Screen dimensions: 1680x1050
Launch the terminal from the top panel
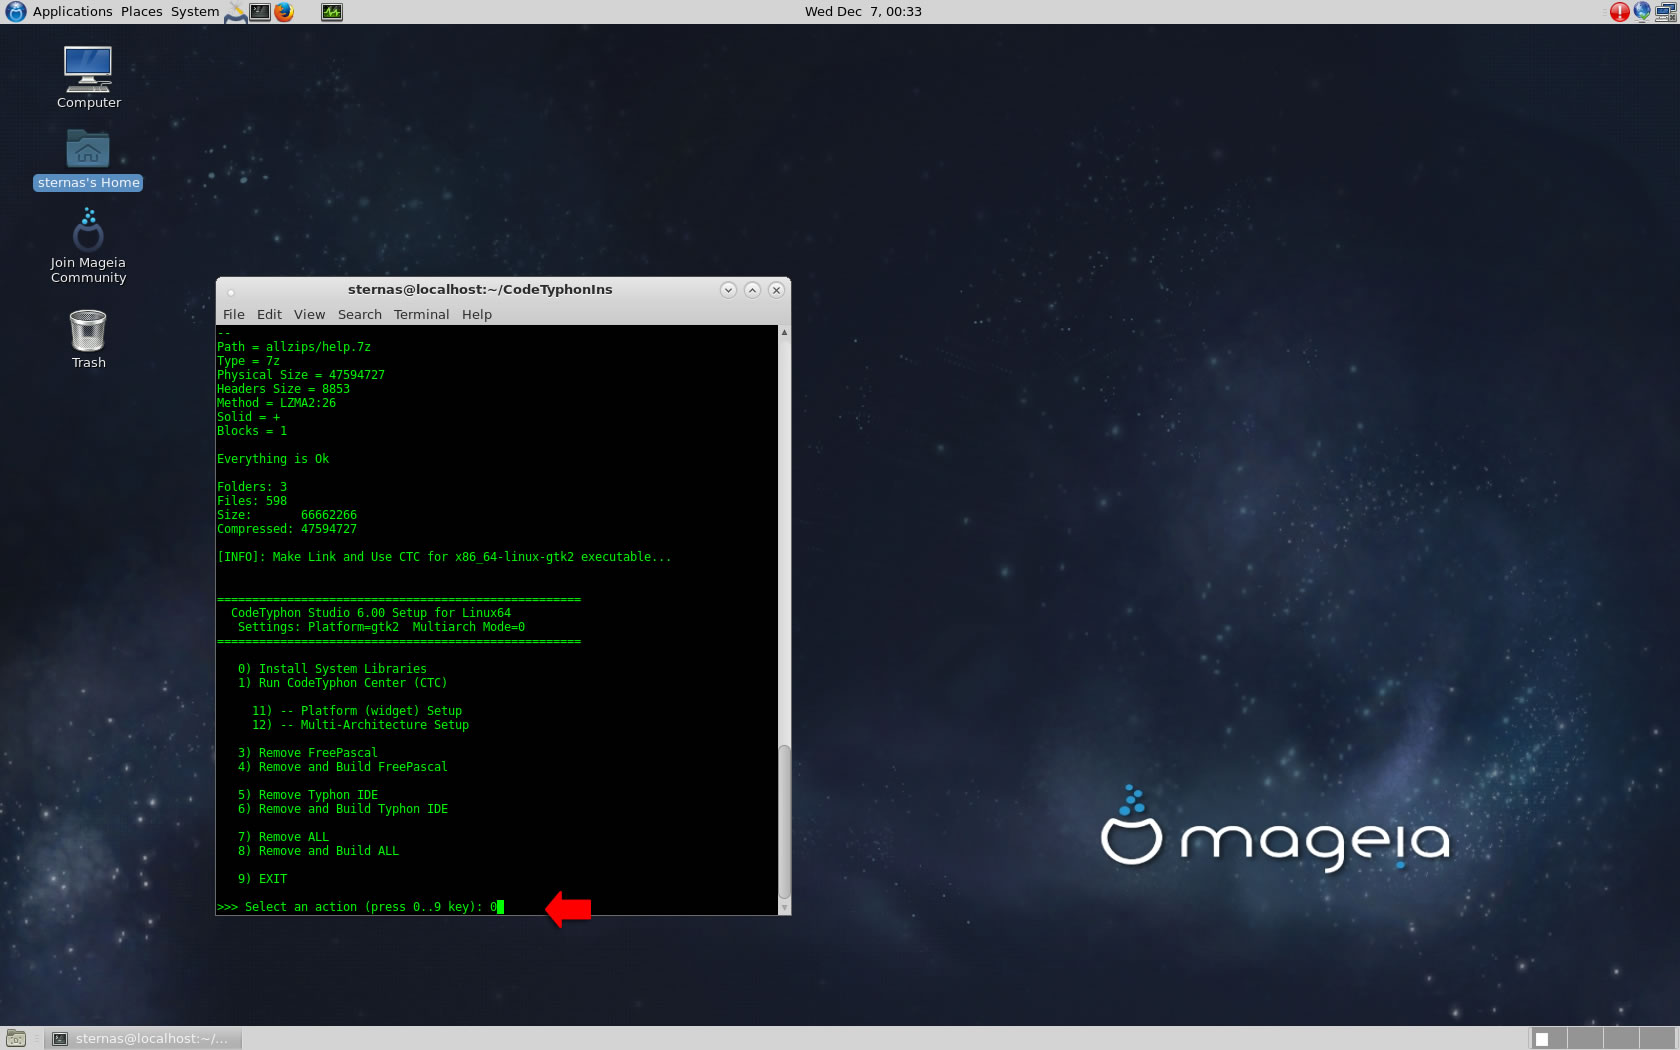(260, 12)
